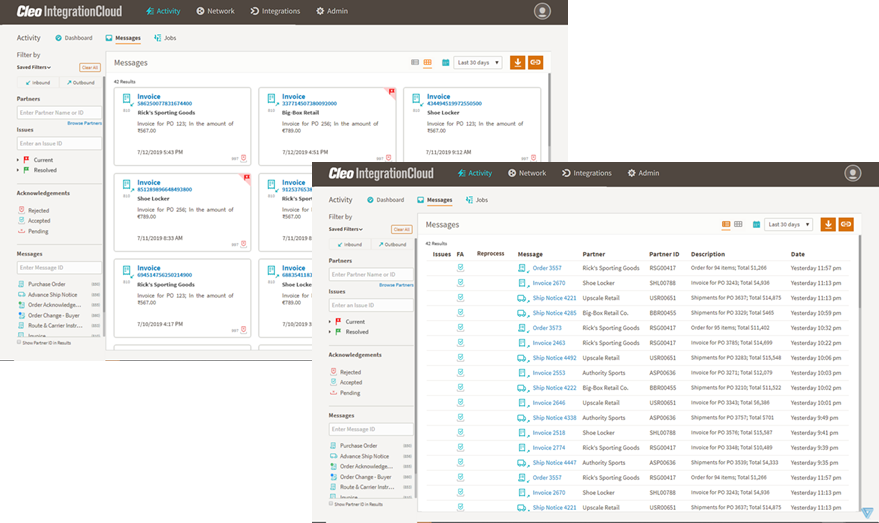Screen dimensions: 879x523
Task: Open the calendar icon in the front window
Action: pos(756,224)
